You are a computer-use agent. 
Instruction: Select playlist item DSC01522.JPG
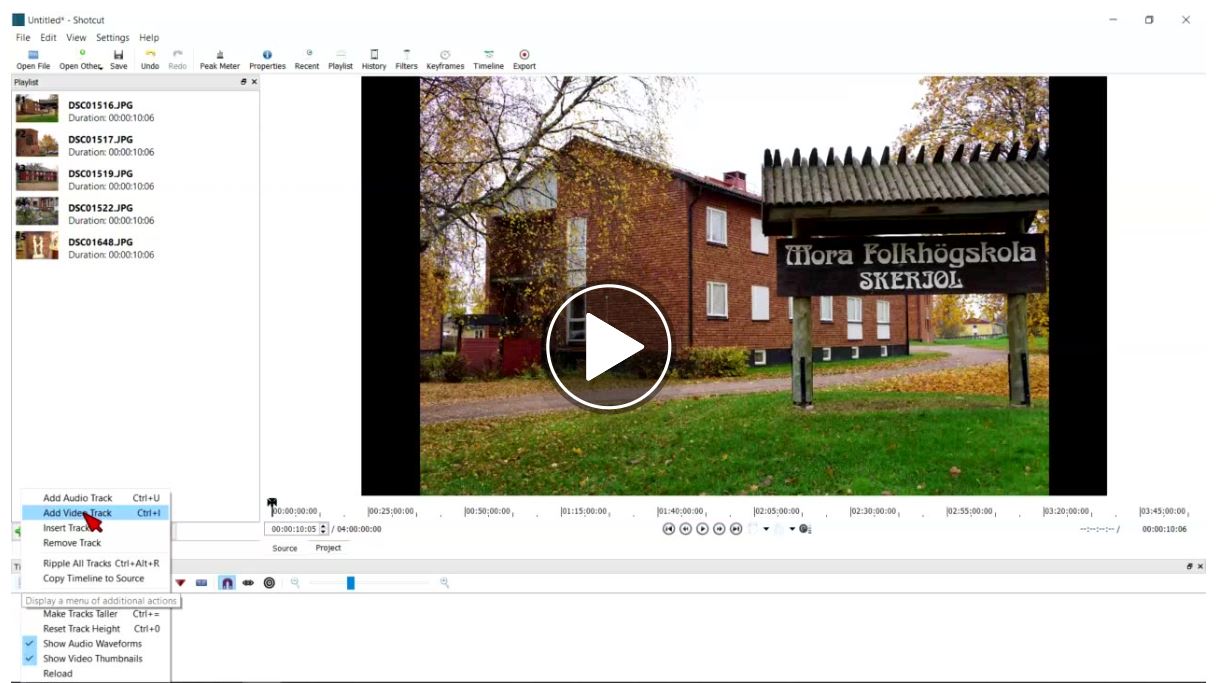[135, 213]
